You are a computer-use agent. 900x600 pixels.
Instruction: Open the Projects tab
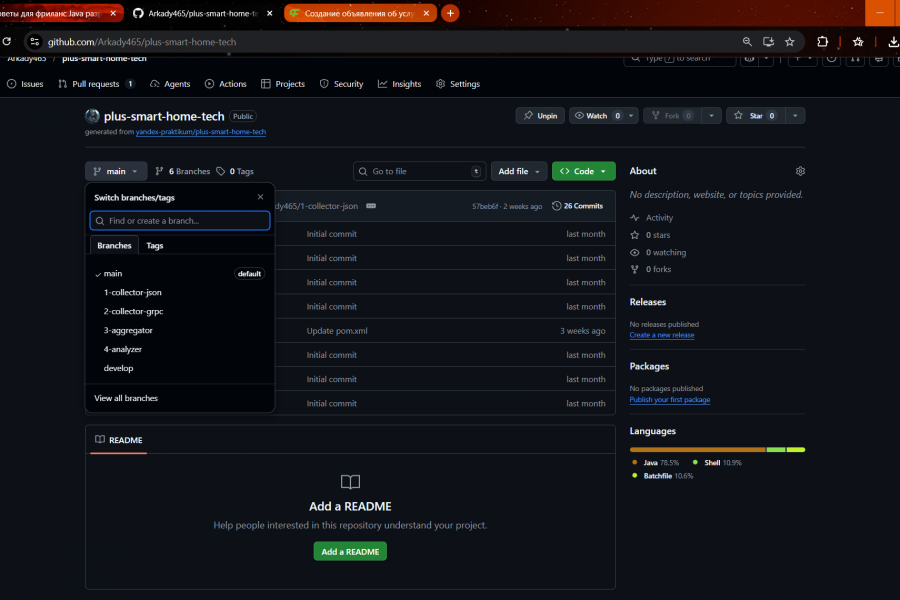pyautogui.click(x=283, y=84)
